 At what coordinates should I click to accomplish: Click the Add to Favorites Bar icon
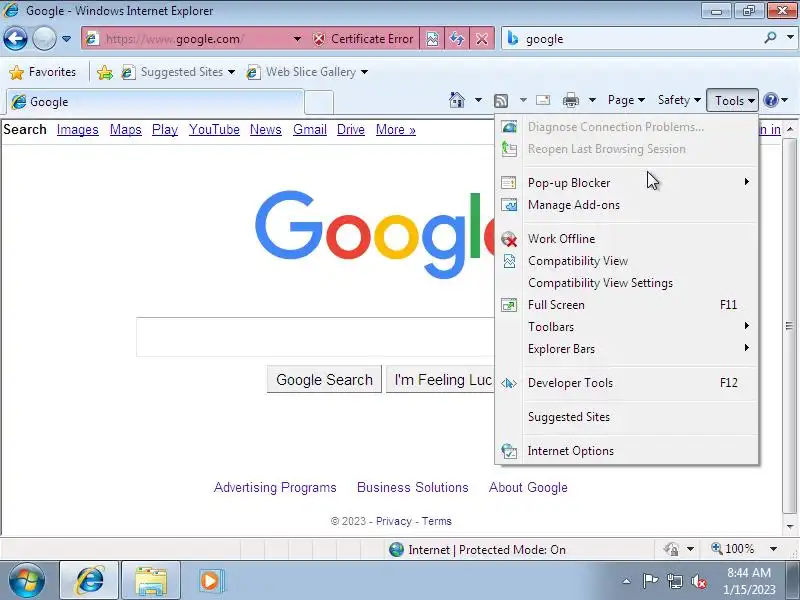point(105,72)
